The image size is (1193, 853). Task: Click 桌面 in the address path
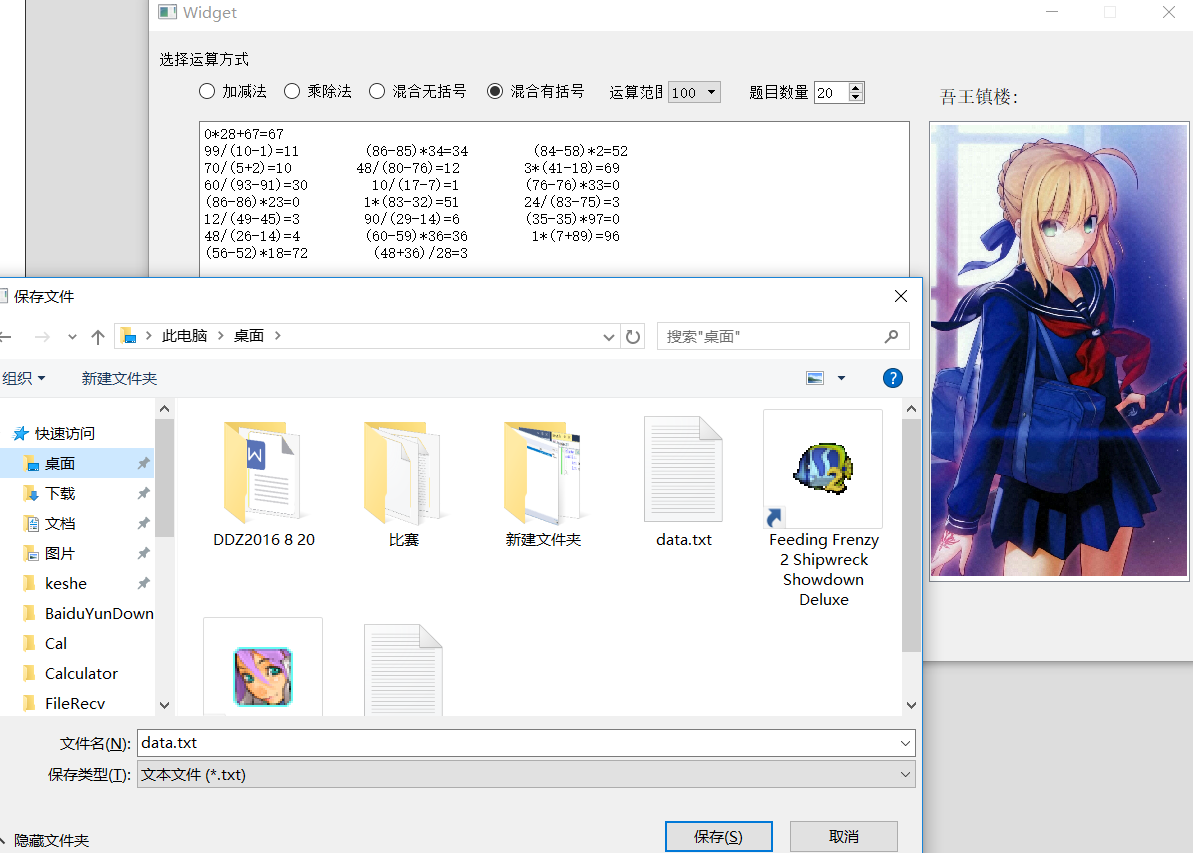tap(249, 336)
